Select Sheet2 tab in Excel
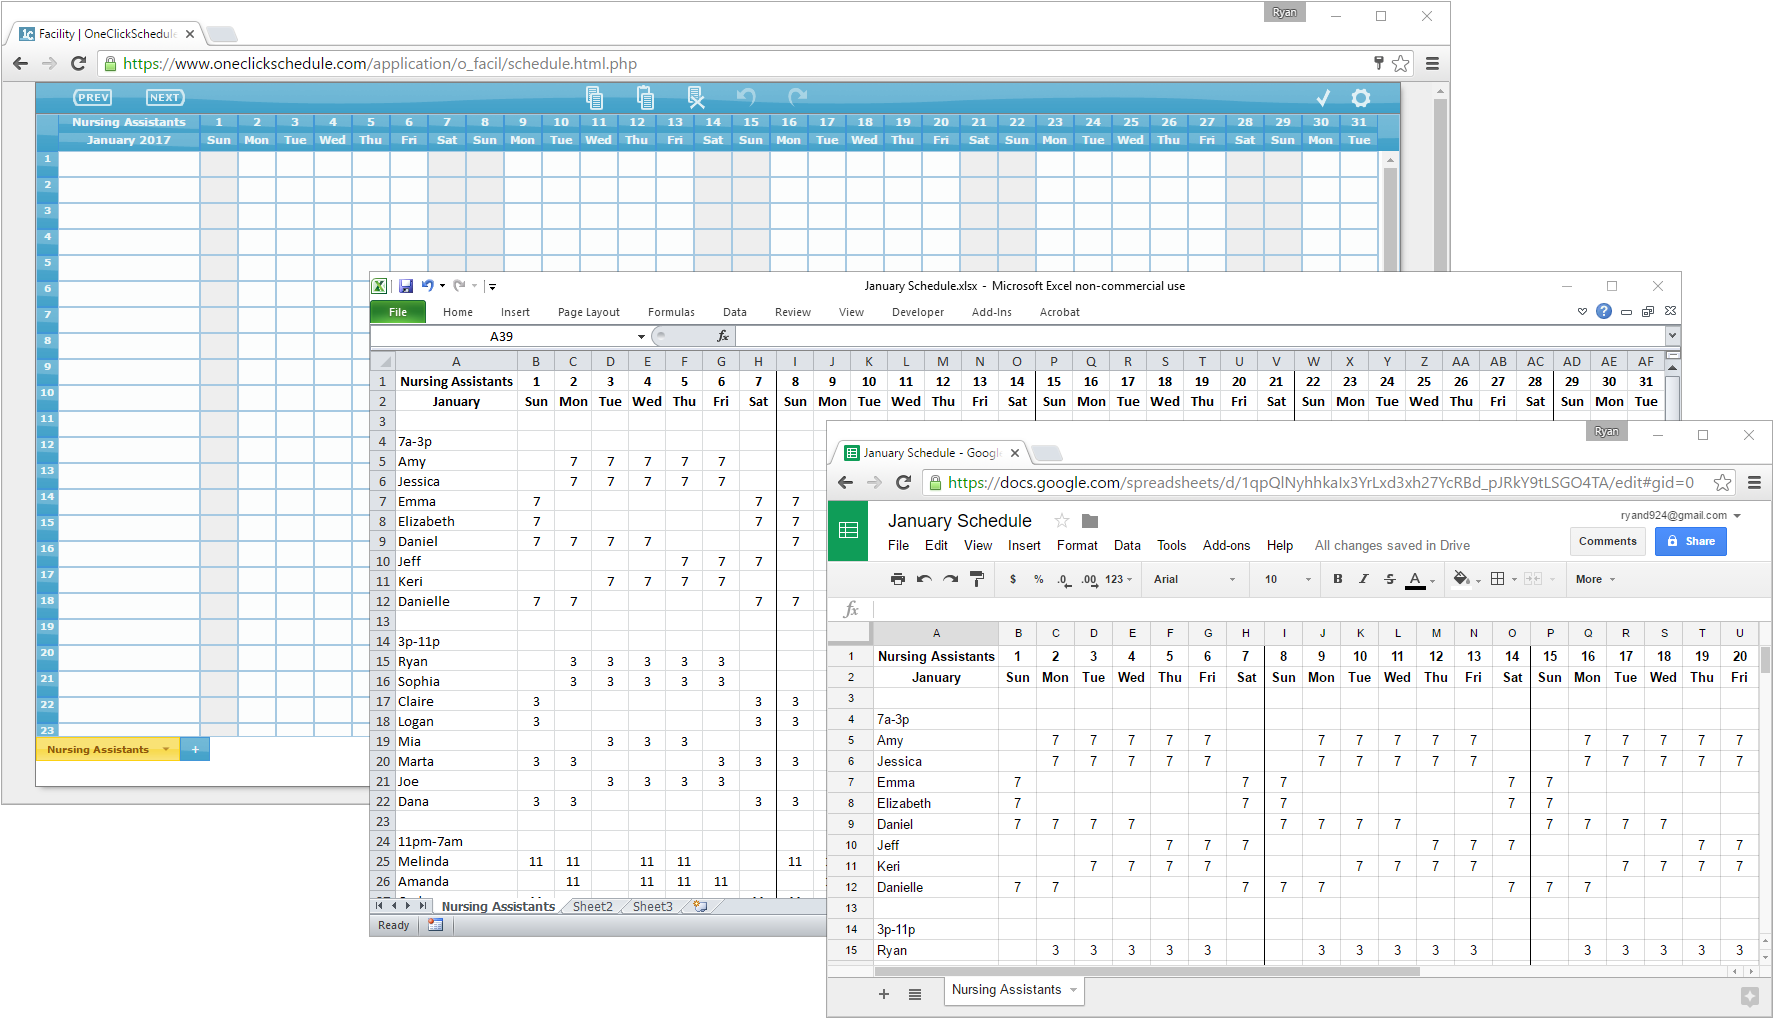1774x1020 pixels. (592, 906)
